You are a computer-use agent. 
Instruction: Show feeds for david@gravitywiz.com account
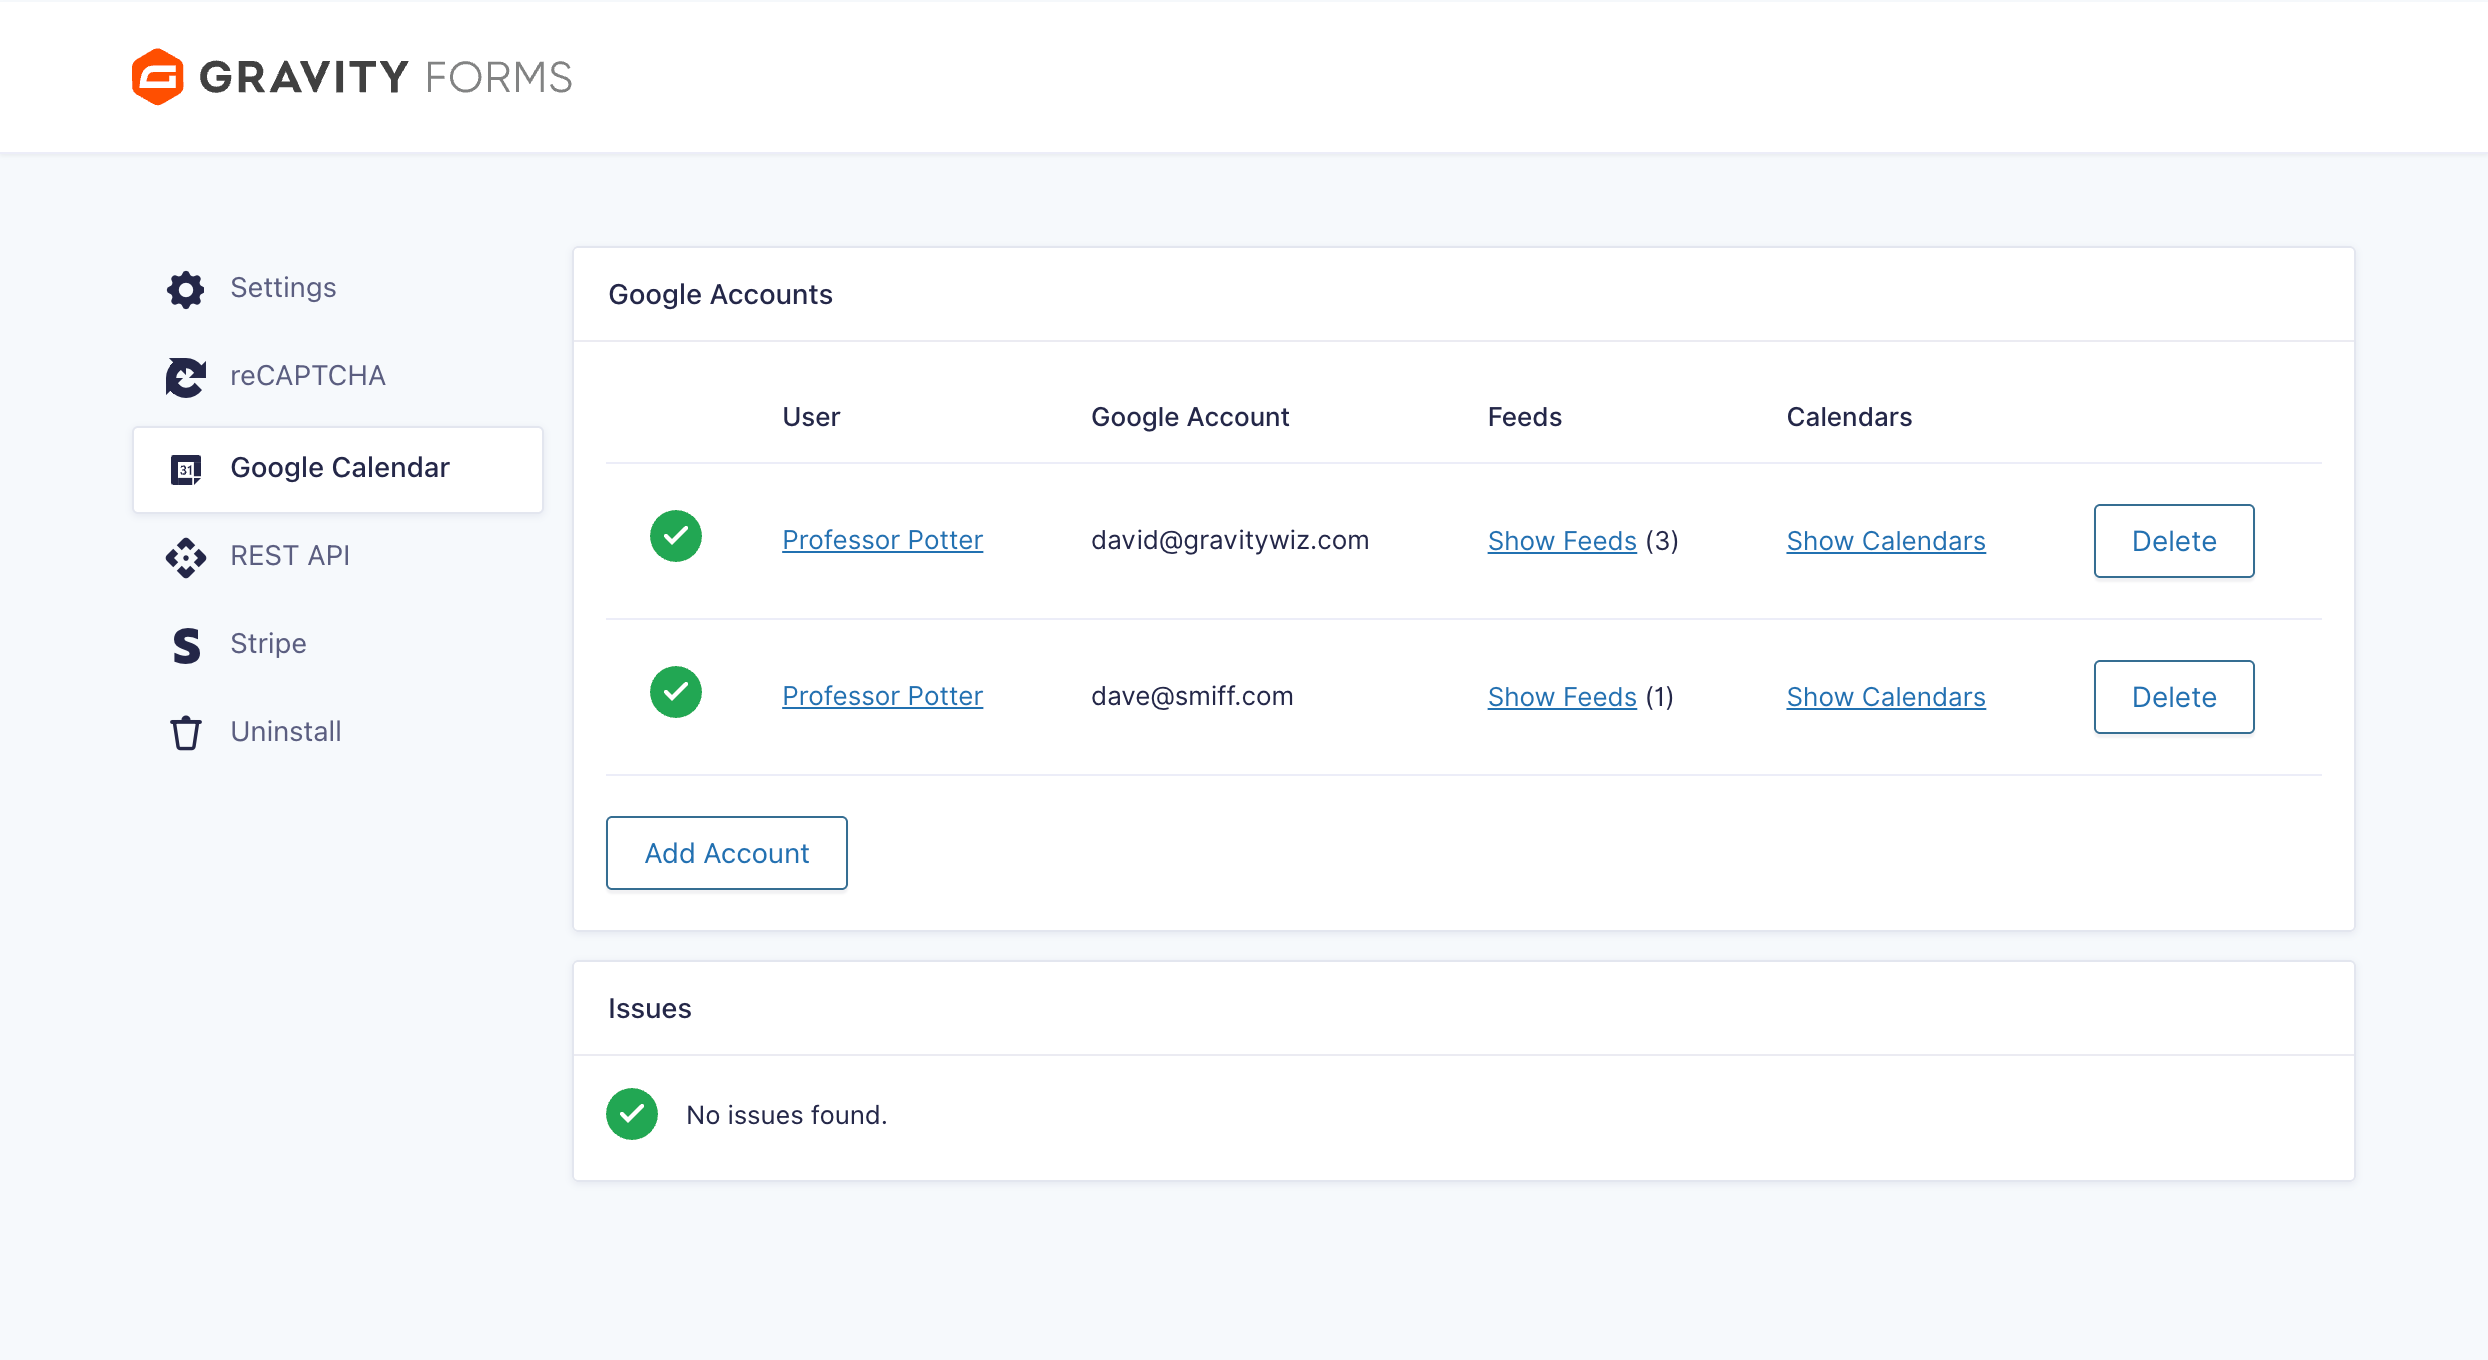1562,541
